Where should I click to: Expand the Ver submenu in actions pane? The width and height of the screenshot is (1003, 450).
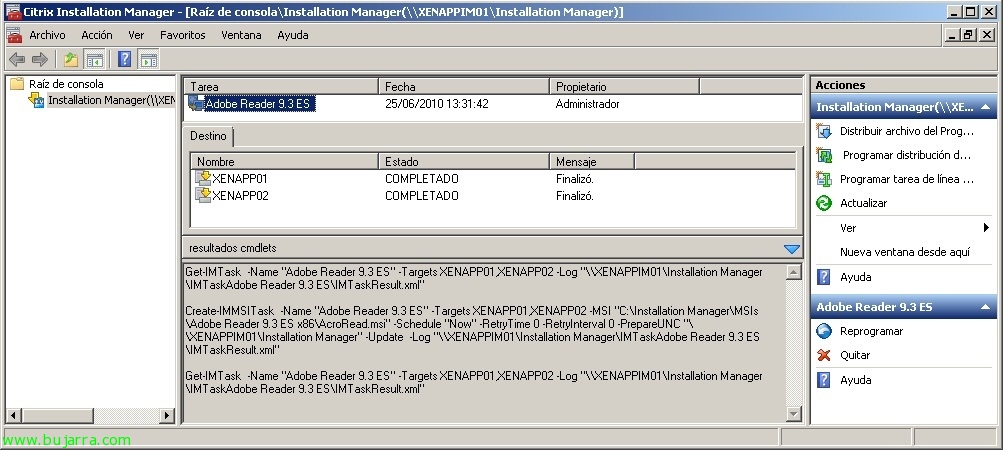pyautogui.click(x=986, y=228)
